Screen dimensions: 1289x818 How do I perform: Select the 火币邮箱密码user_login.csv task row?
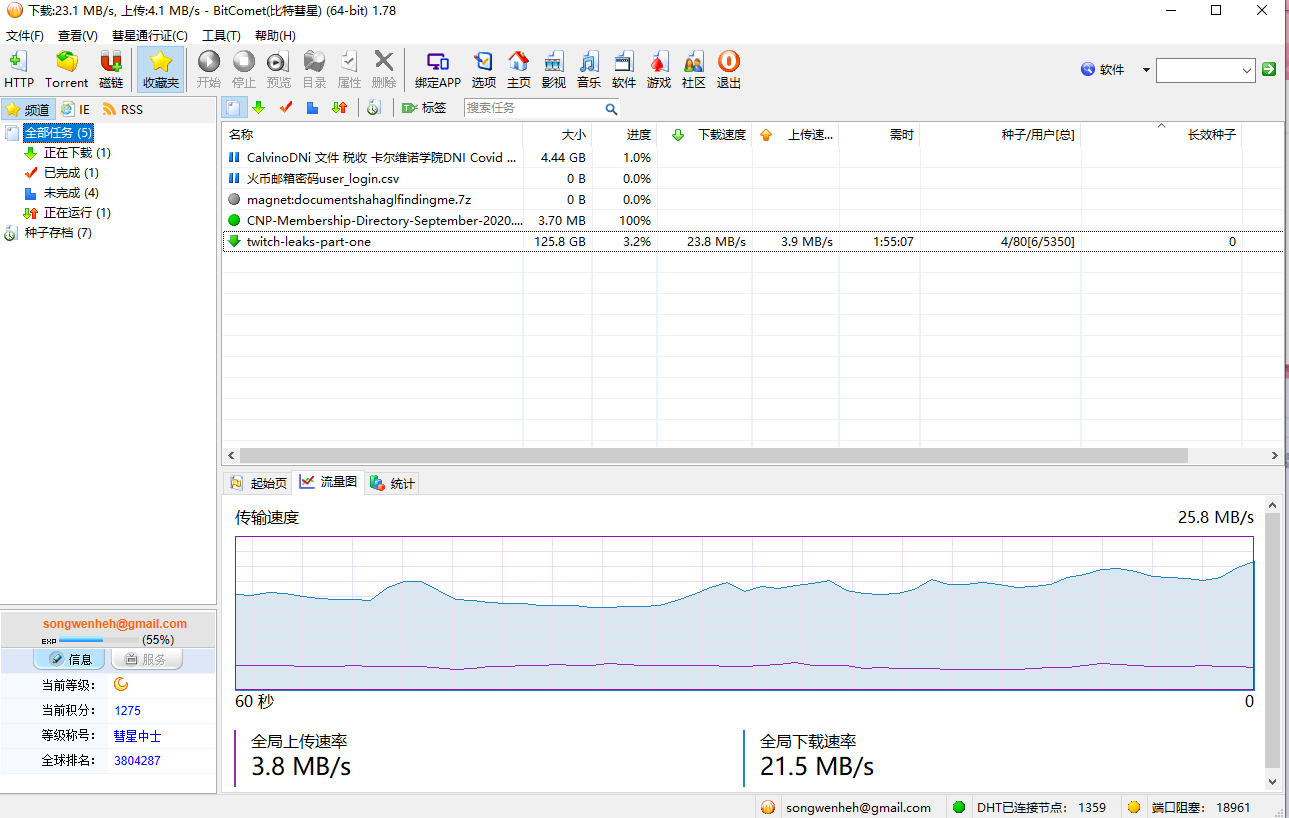point(752,178)
